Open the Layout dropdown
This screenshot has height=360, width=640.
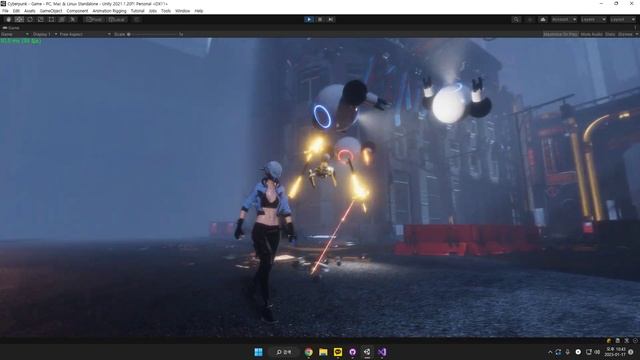tap(622, 19)
